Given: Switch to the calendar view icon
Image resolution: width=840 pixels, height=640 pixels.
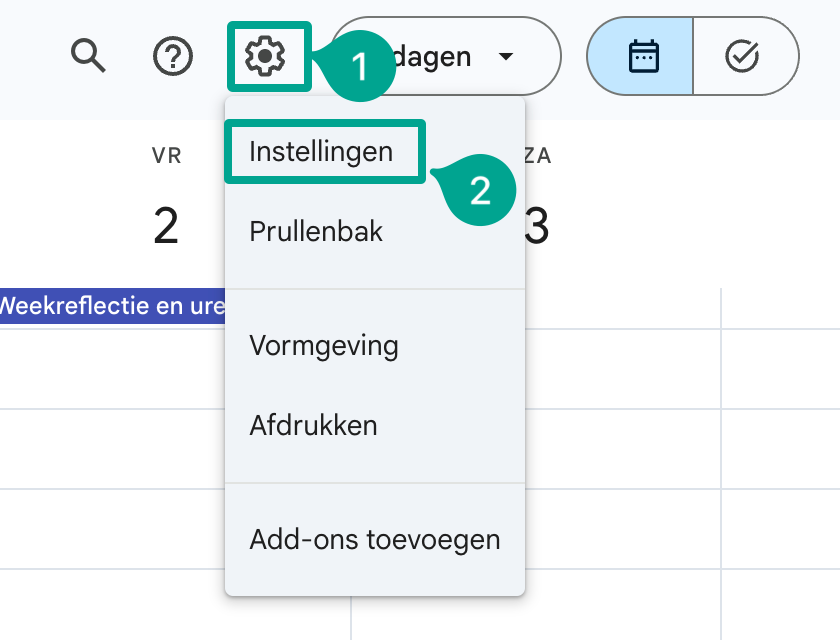Looking at the screenshot, I should (643, 56).
